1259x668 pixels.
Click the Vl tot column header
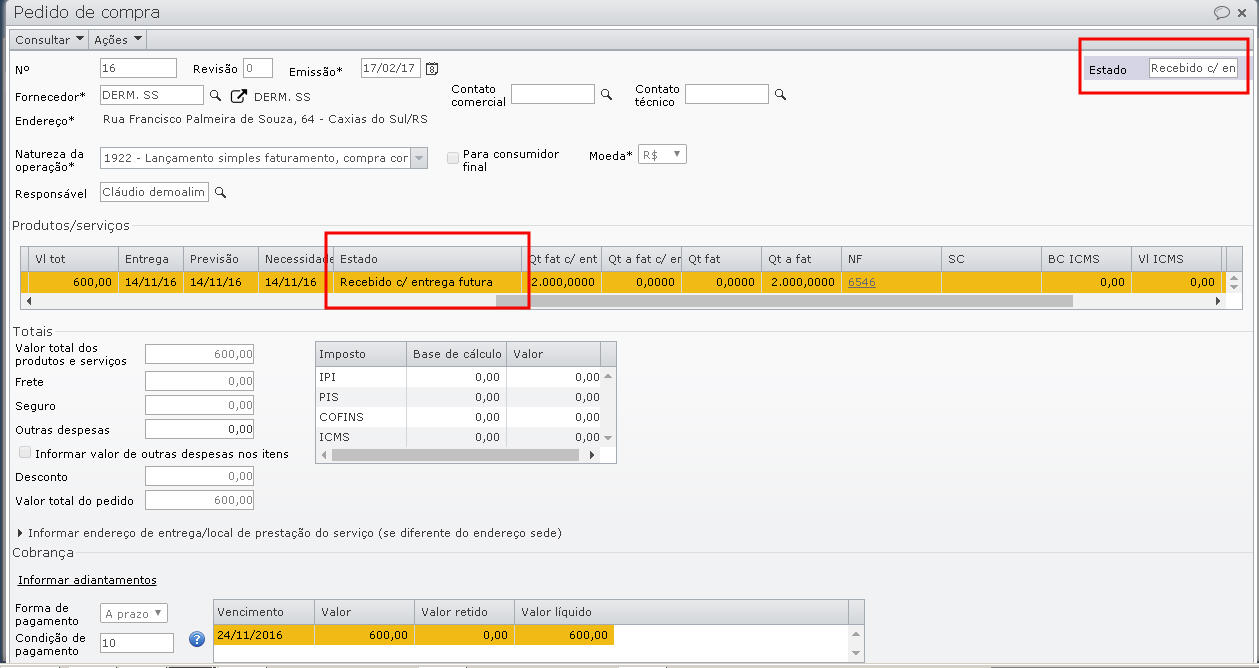click(72, 259)
